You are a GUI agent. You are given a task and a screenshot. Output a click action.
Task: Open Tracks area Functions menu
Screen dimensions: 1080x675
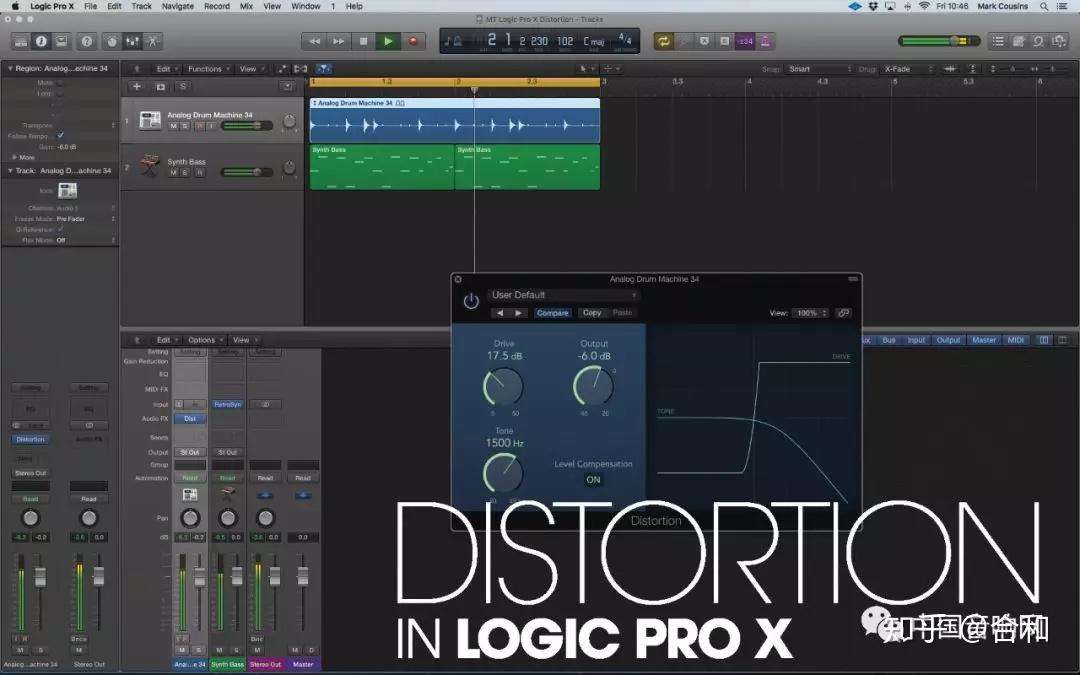[x=208, y=69]
